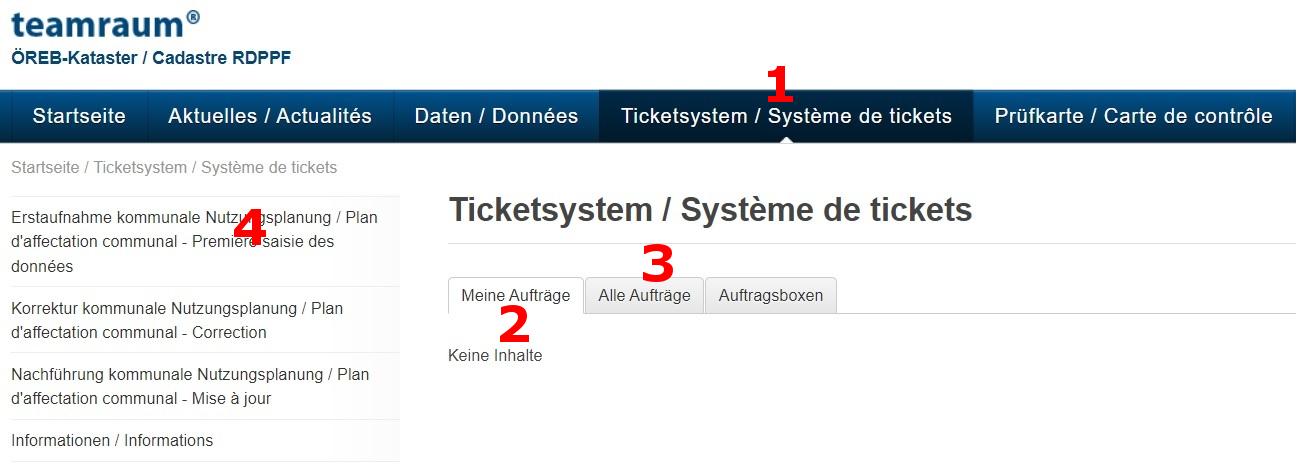Open the Aktuelles / Actualités menu item

270,116
